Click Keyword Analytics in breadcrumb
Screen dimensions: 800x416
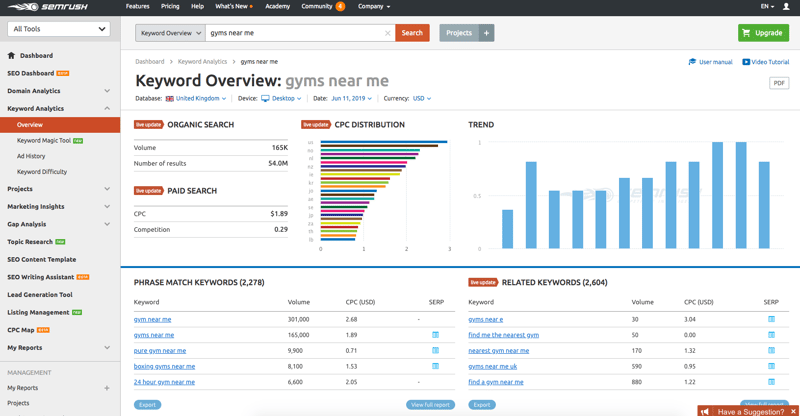[203, 62]
